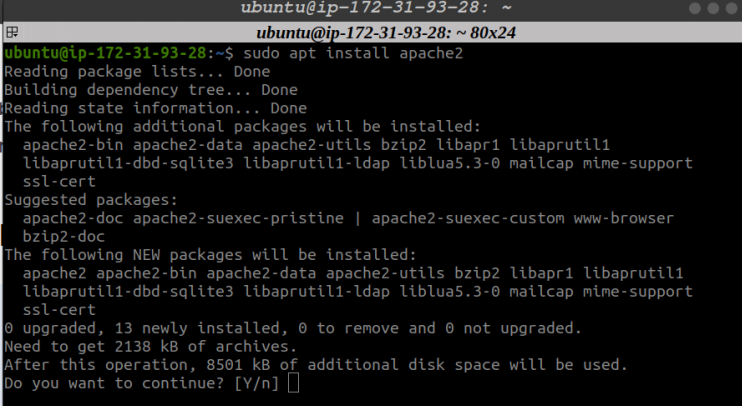Select the 8501 kB disk space figure

coord(238,365)
